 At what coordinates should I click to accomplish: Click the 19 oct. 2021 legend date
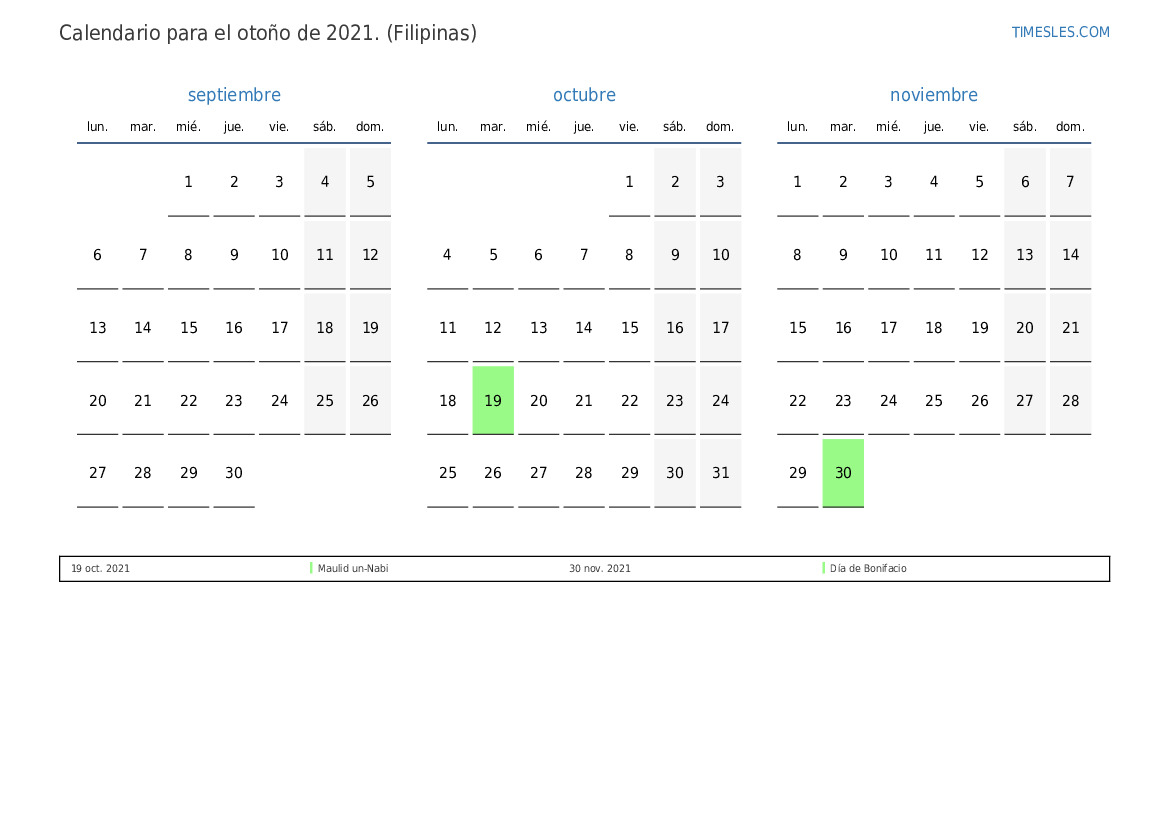(100, 569)
